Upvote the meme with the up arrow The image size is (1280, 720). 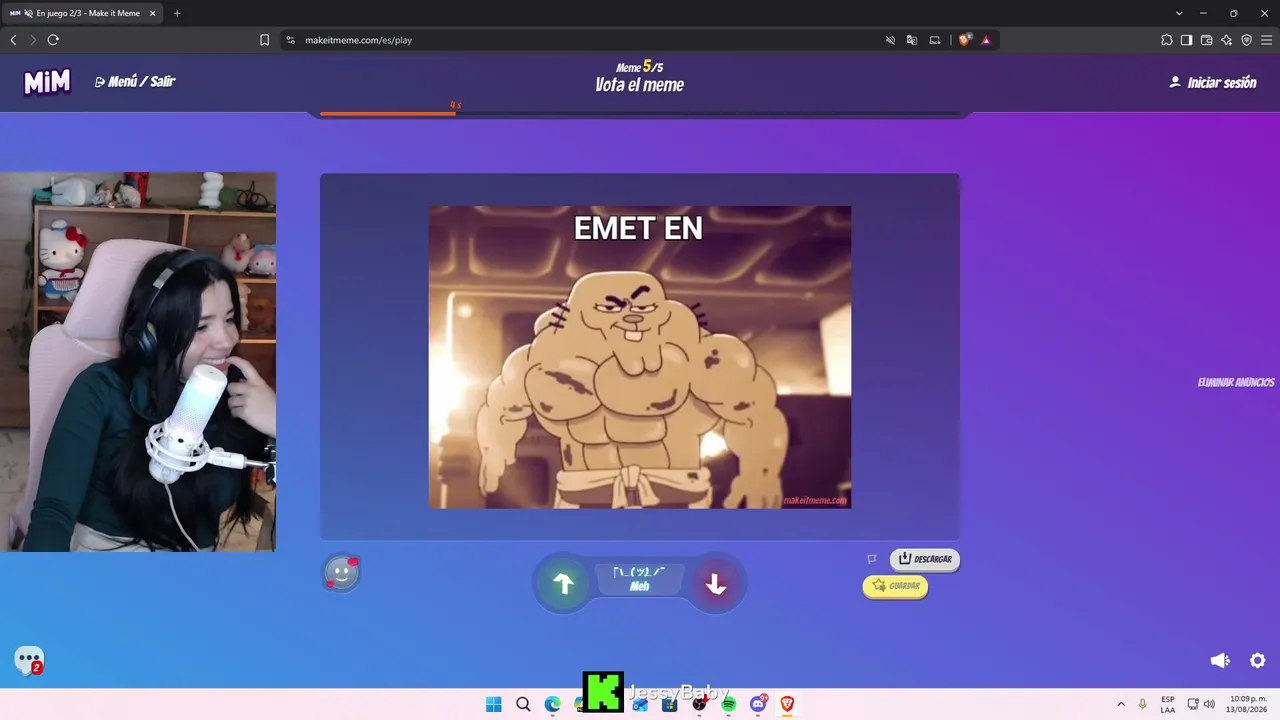click(x=564, y=584)
